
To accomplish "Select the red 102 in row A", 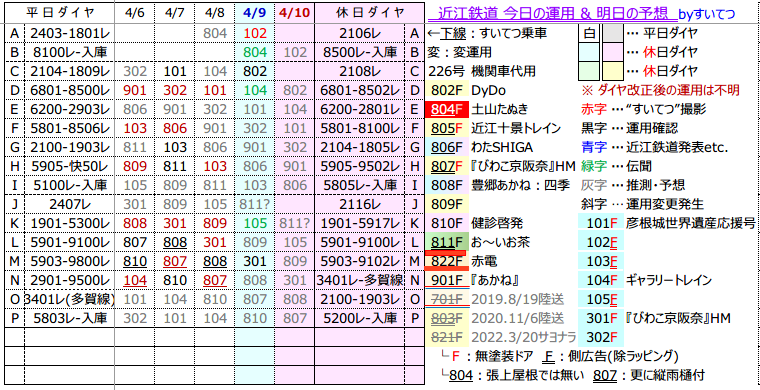I will pyautogui.click(x=254, y=33).
